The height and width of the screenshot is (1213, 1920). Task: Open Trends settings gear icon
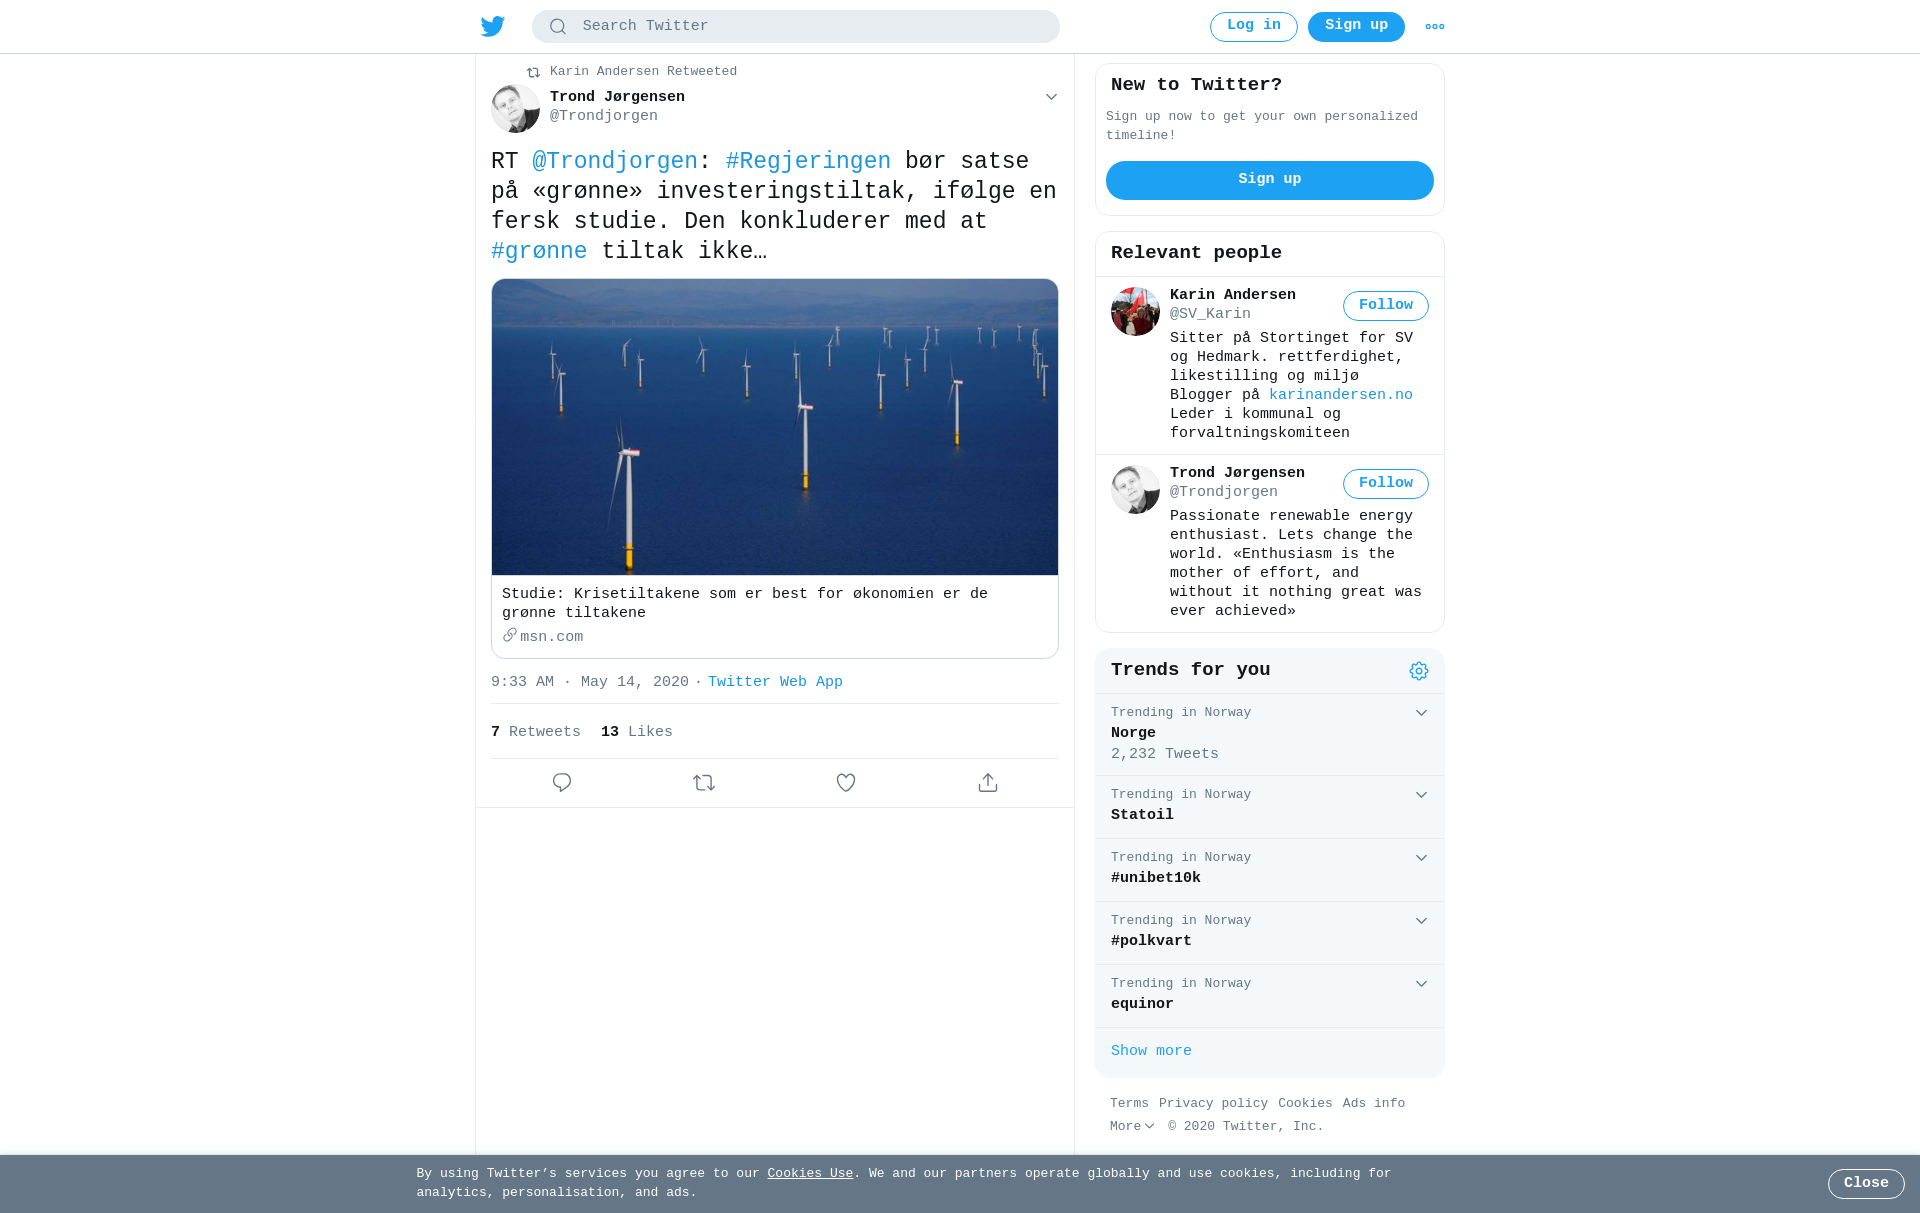tap(1419, 671)
